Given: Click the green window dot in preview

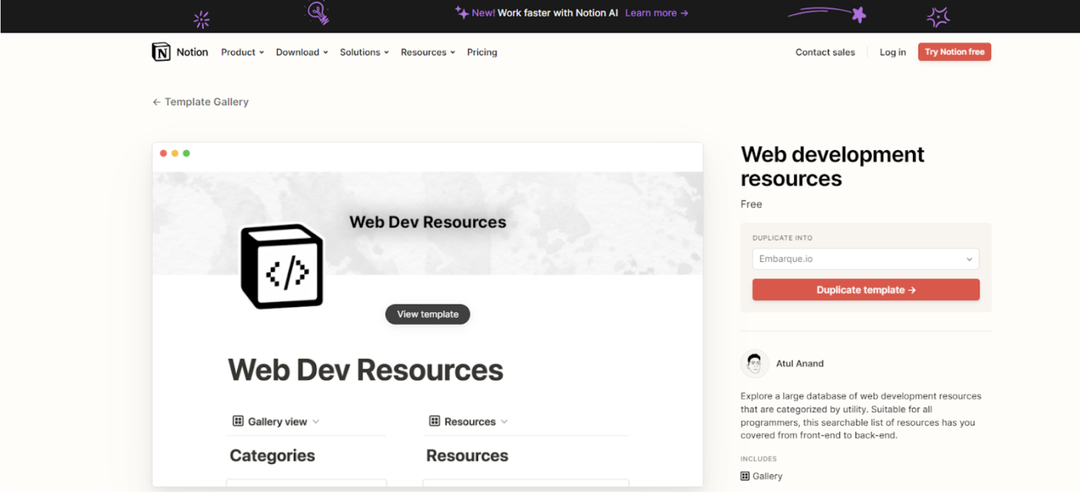Looking at the screenshot, I should [187, 153].
